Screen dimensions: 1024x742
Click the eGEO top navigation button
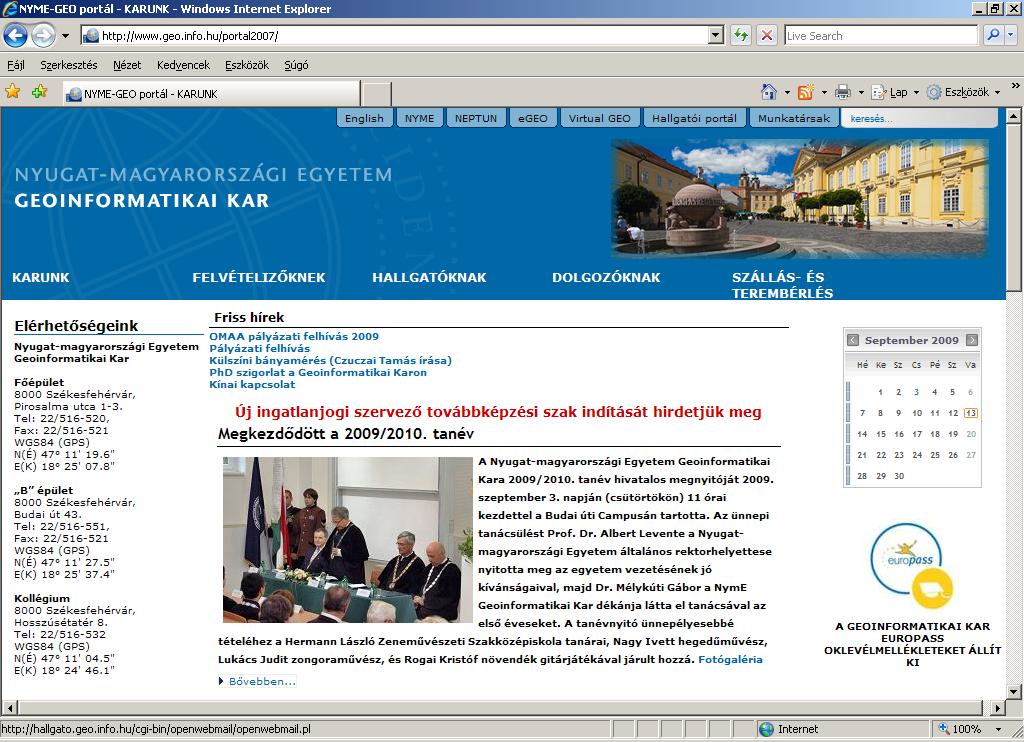533,118
